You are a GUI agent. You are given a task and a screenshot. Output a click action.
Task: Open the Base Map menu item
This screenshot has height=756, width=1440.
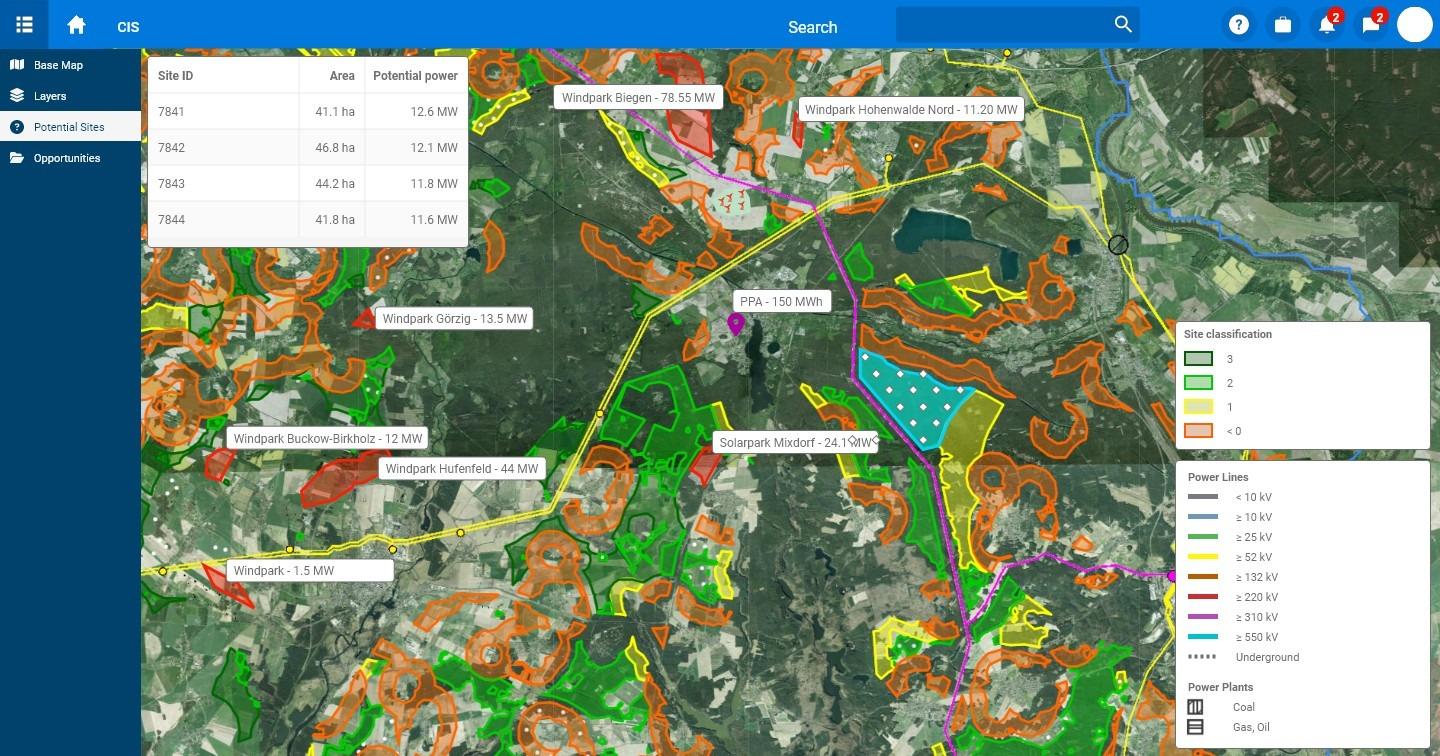tap(70, 65)
